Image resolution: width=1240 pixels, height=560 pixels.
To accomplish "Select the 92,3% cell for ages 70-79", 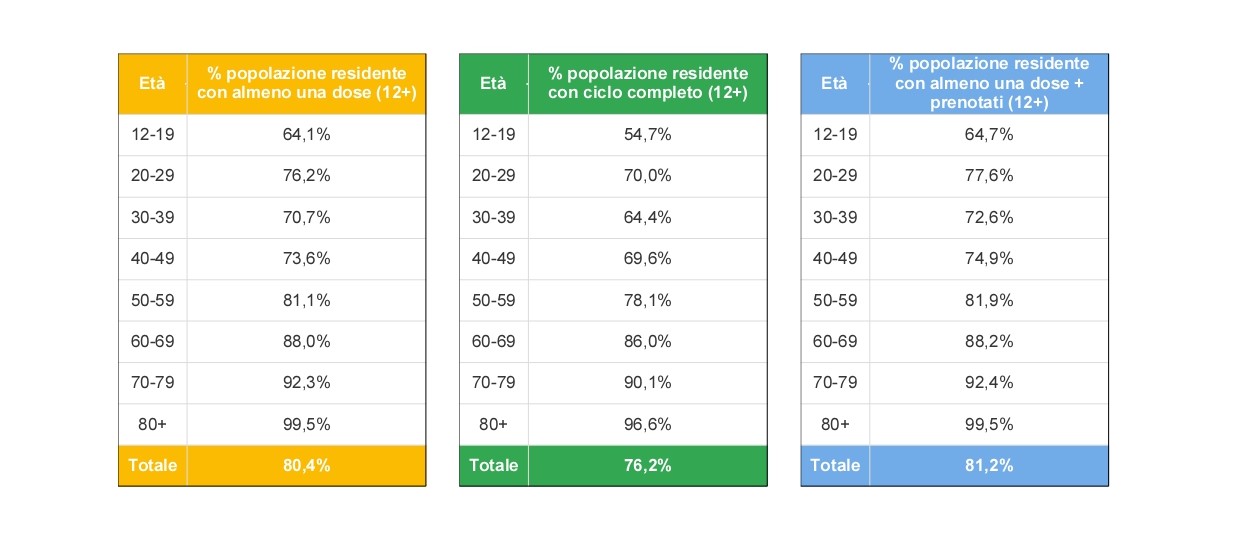I will pos(306,383).
